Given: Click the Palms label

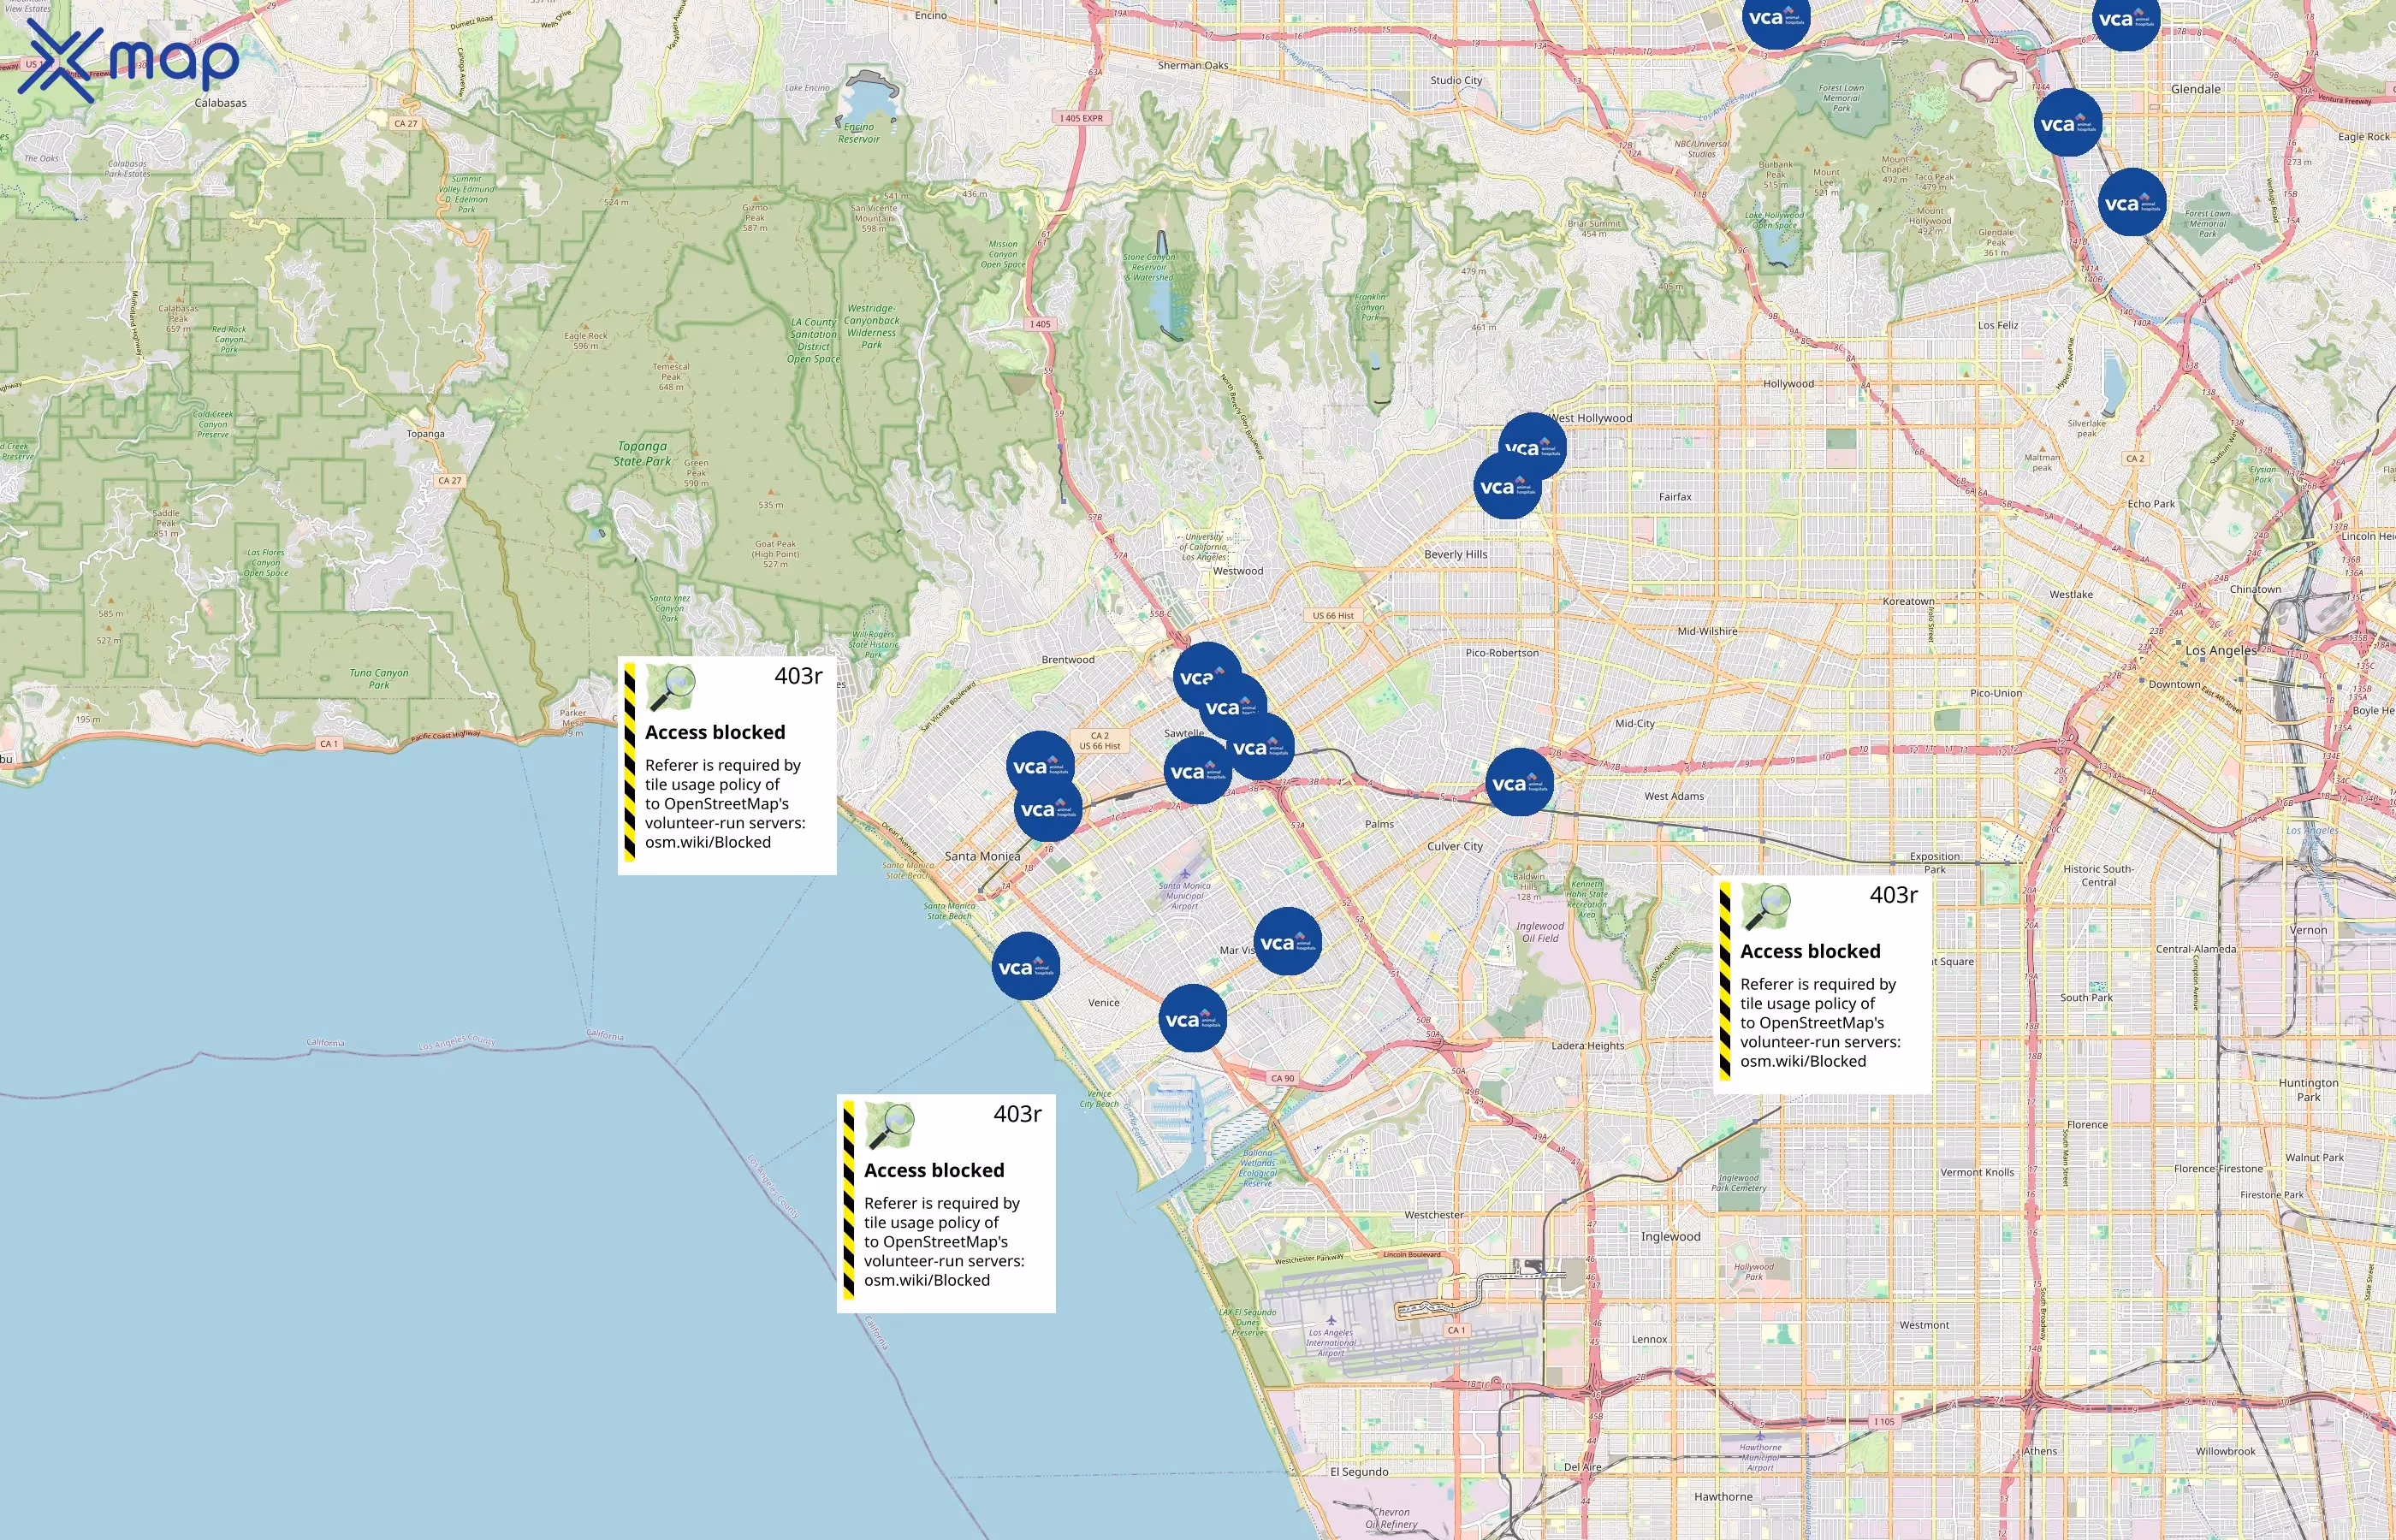Looking at the screenshot, I should click(x=1379, y=824).
